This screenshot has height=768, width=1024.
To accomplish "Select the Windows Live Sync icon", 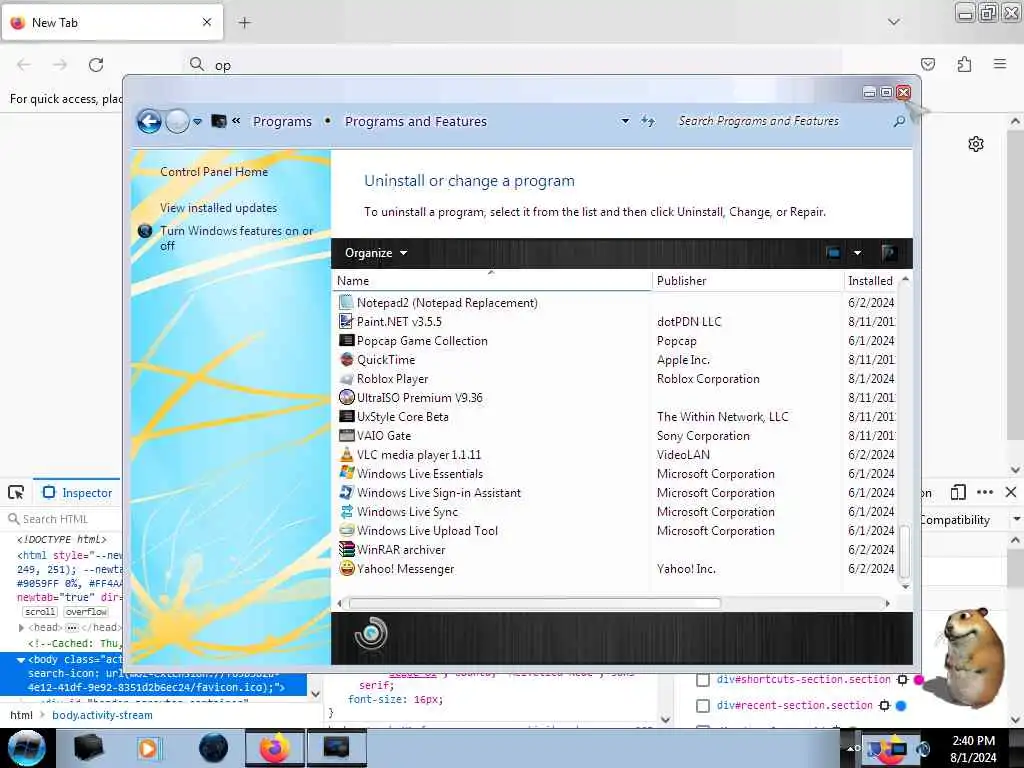I will [346, 511].
